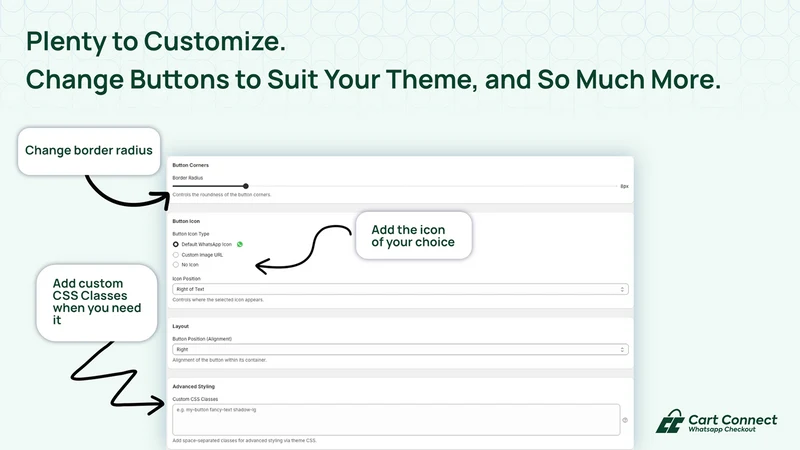Click the Button Icon Type label

[x=191, y=234]
